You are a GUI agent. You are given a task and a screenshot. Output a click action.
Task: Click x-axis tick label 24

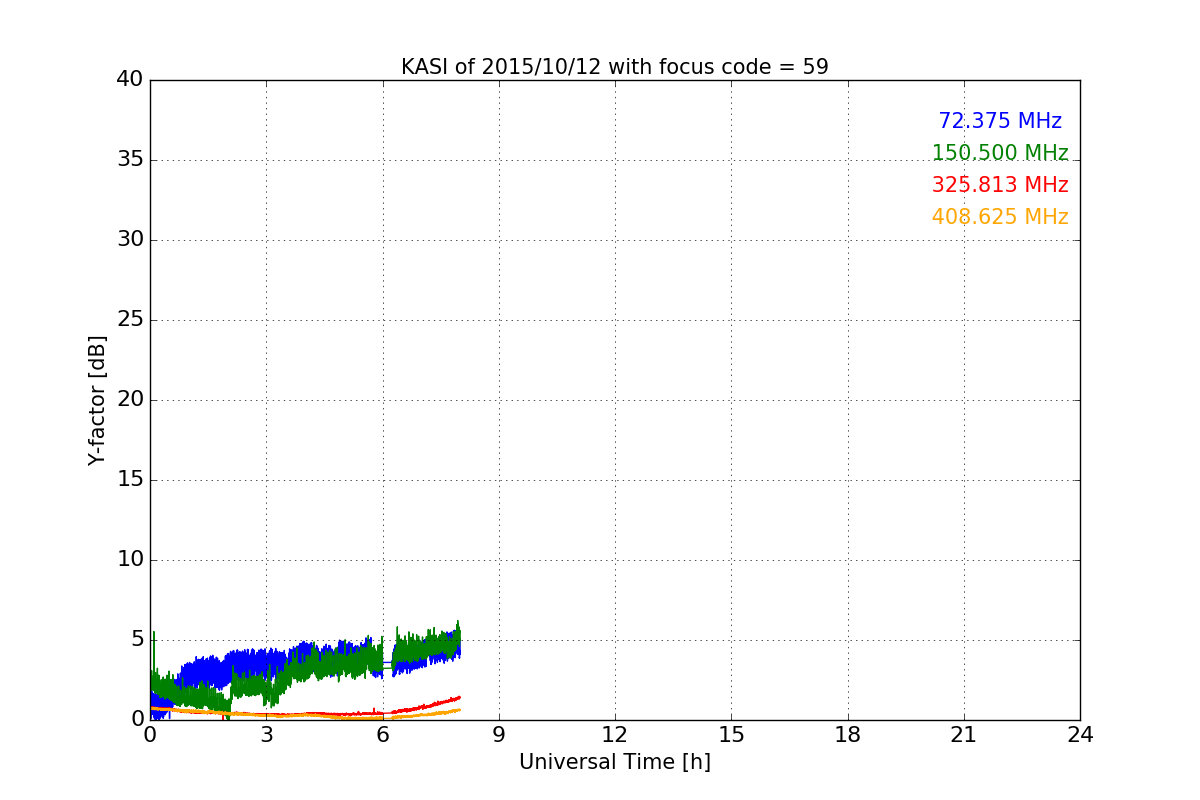coord(1080,735)
